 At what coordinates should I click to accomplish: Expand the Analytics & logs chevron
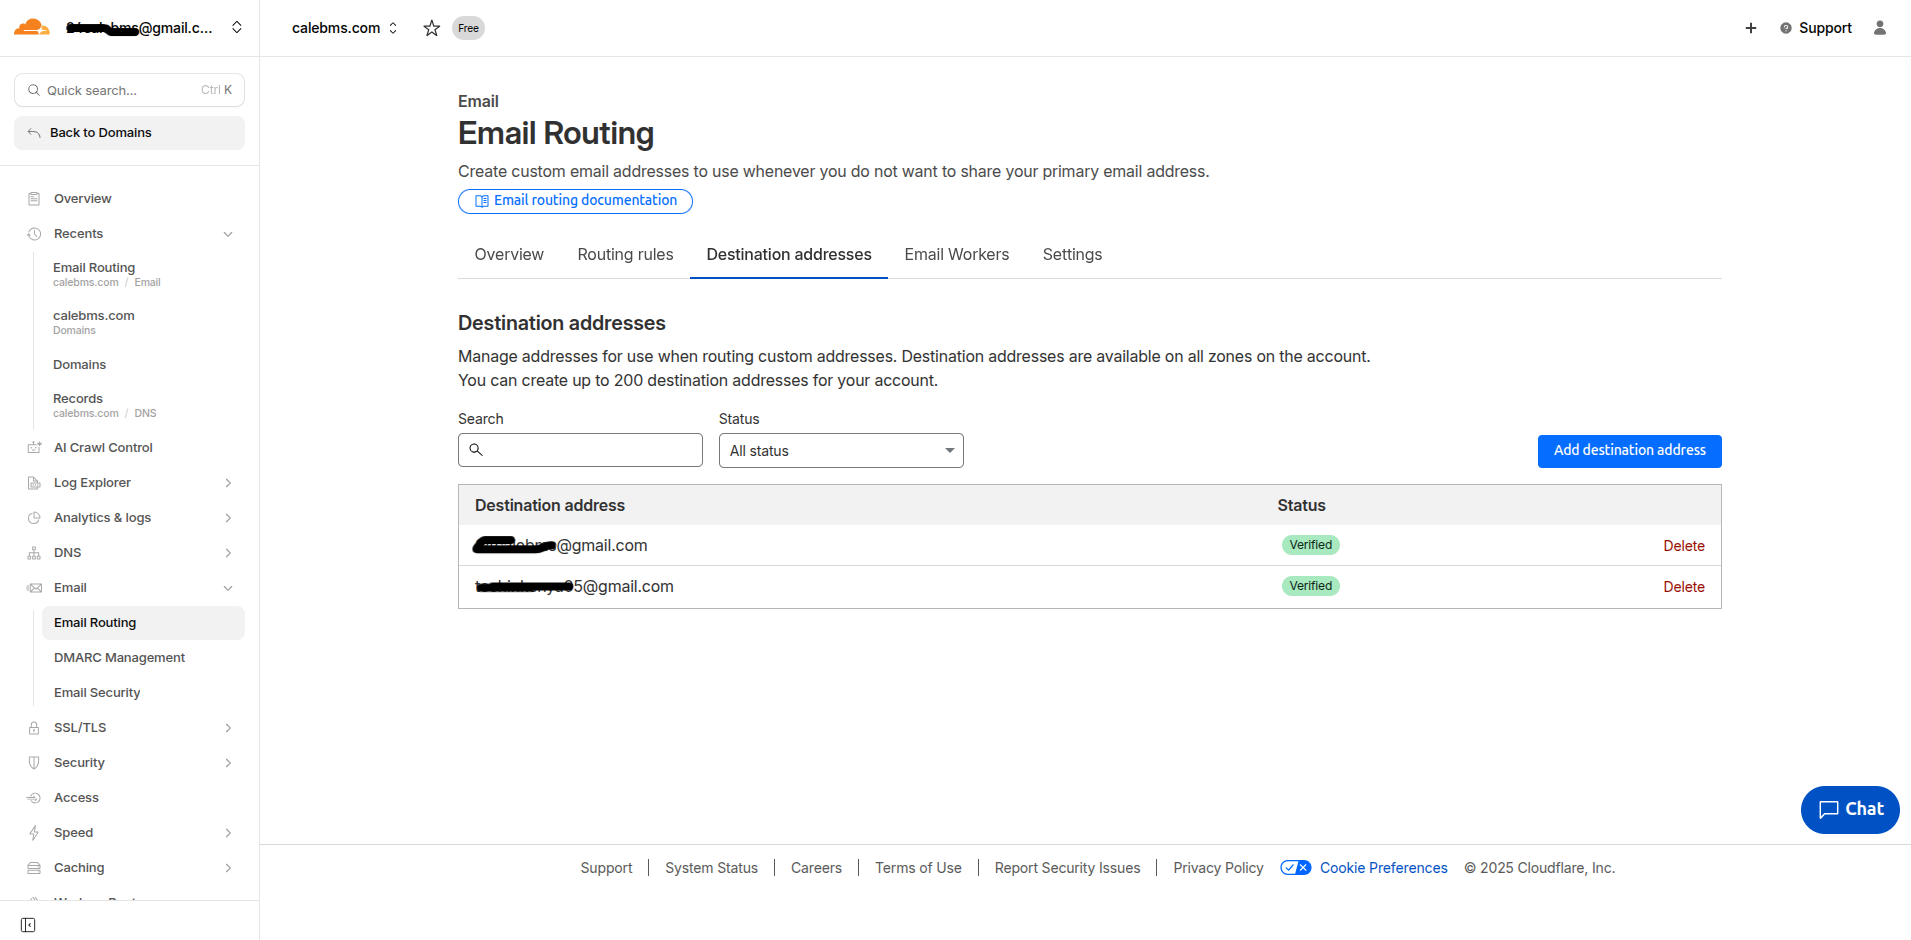click(x=228, y=518)
